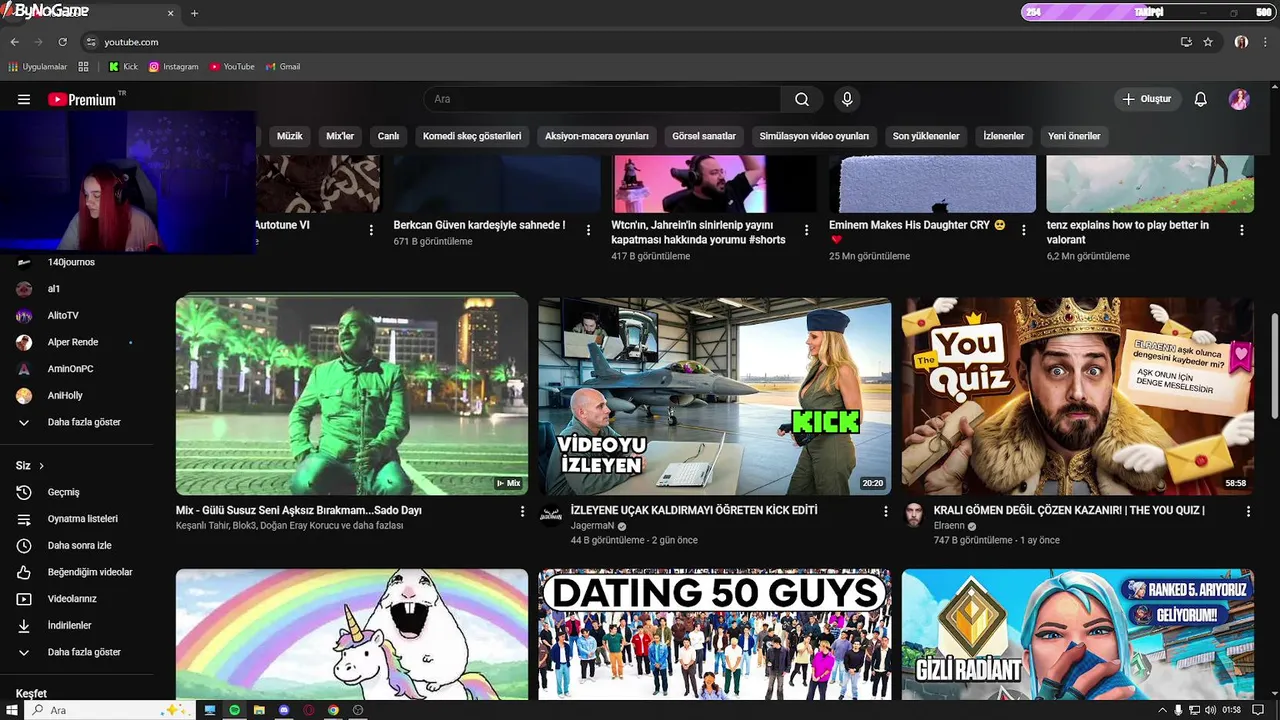The image size is (1280, 720).
Task: Open the Kick bookmark
Action: click(x=124, y=67)
